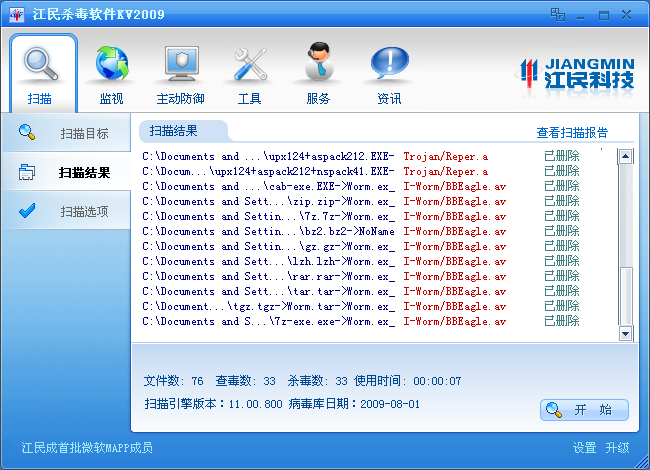Click the title bar app icon
This screenshot has width=650, height=470.
coord(17,15)
